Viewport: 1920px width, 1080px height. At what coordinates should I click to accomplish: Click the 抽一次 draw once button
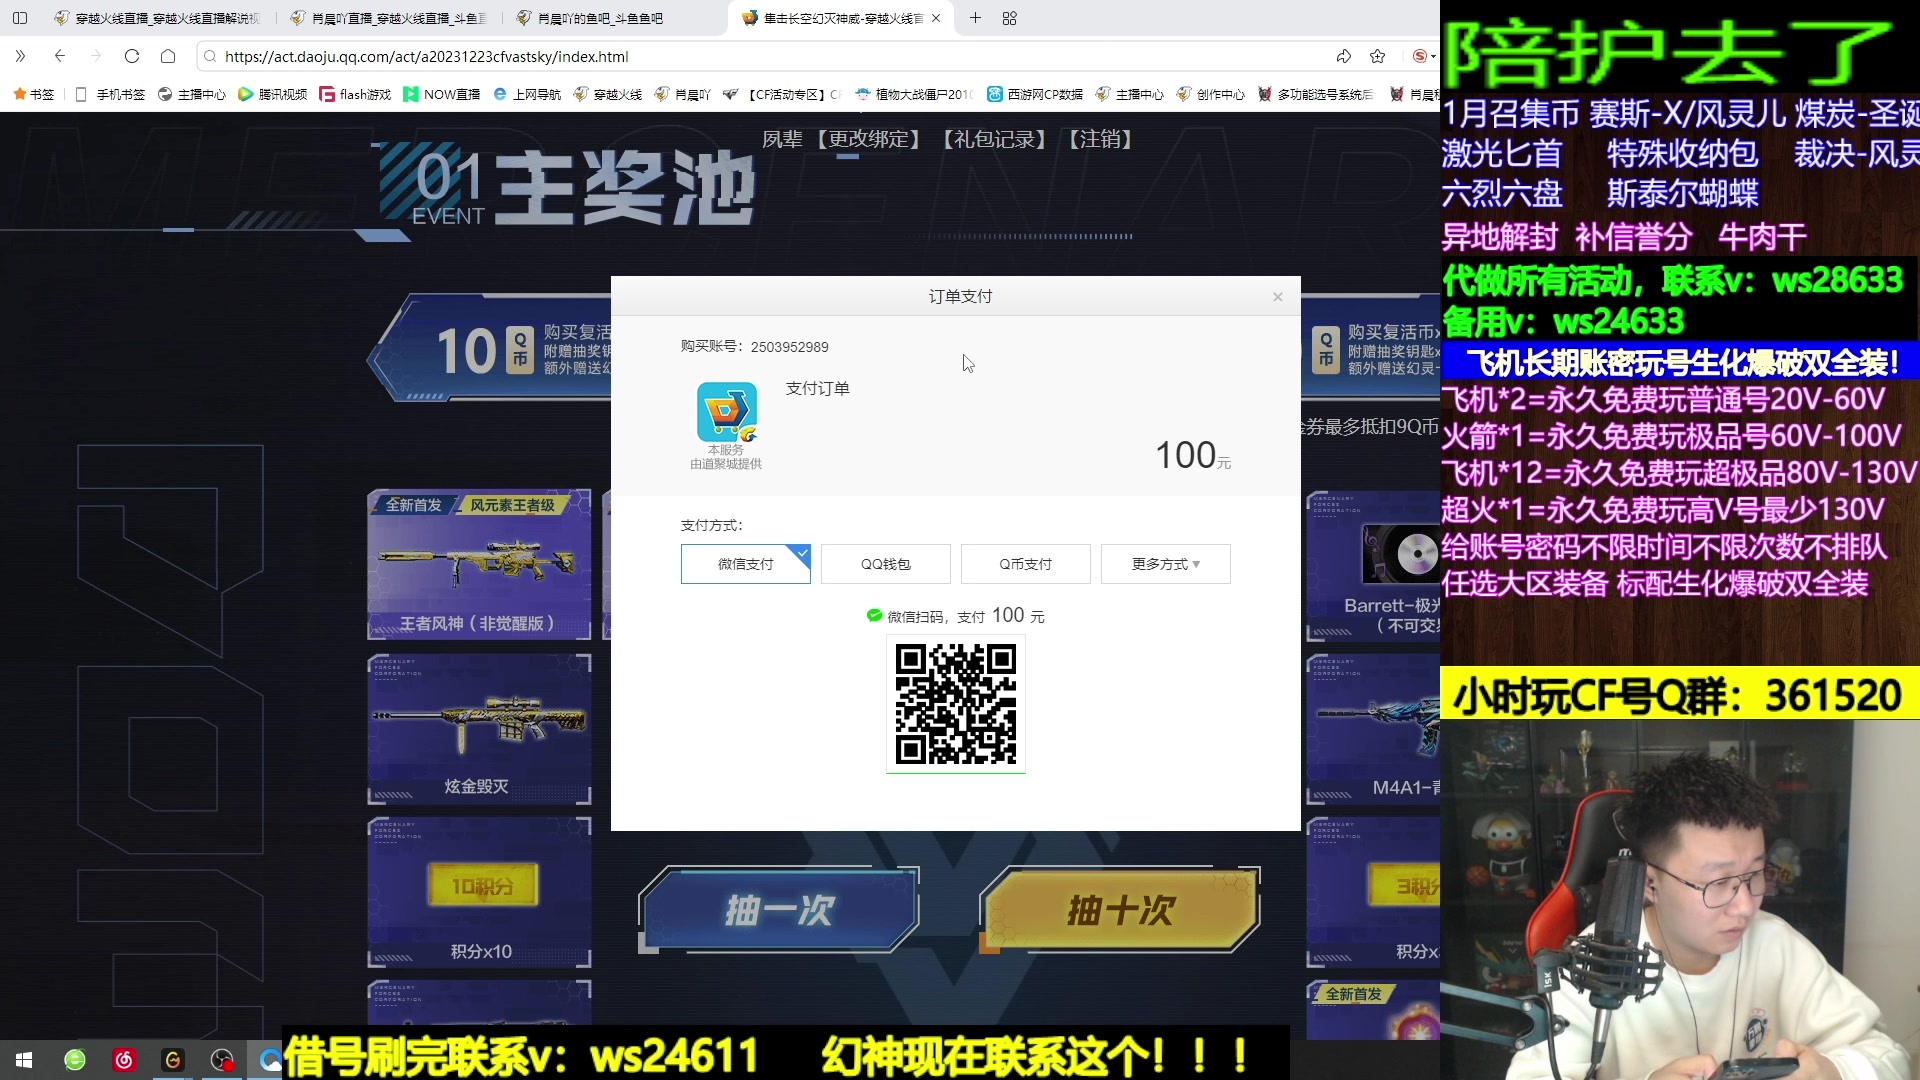[x=779, y=910]
